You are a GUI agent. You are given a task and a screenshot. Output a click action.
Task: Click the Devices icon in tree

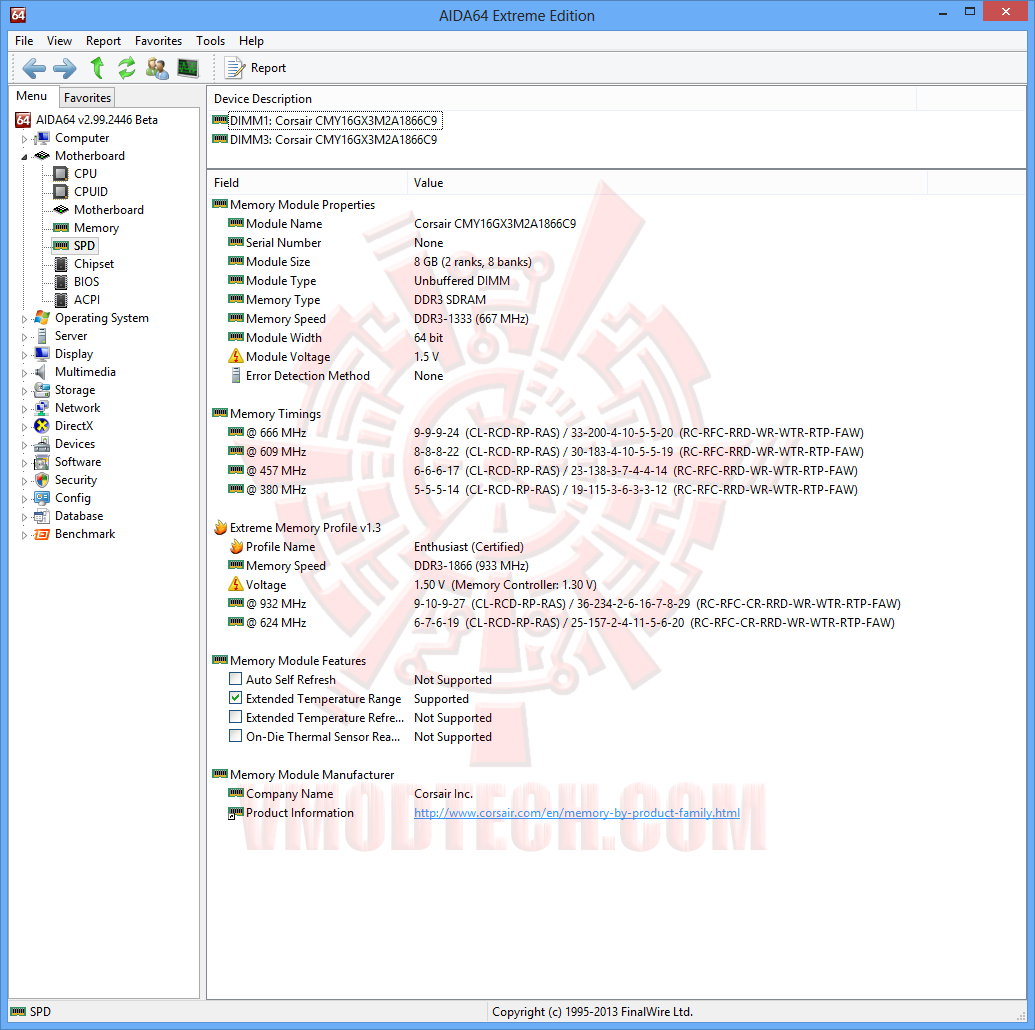(x=42, y=444)
